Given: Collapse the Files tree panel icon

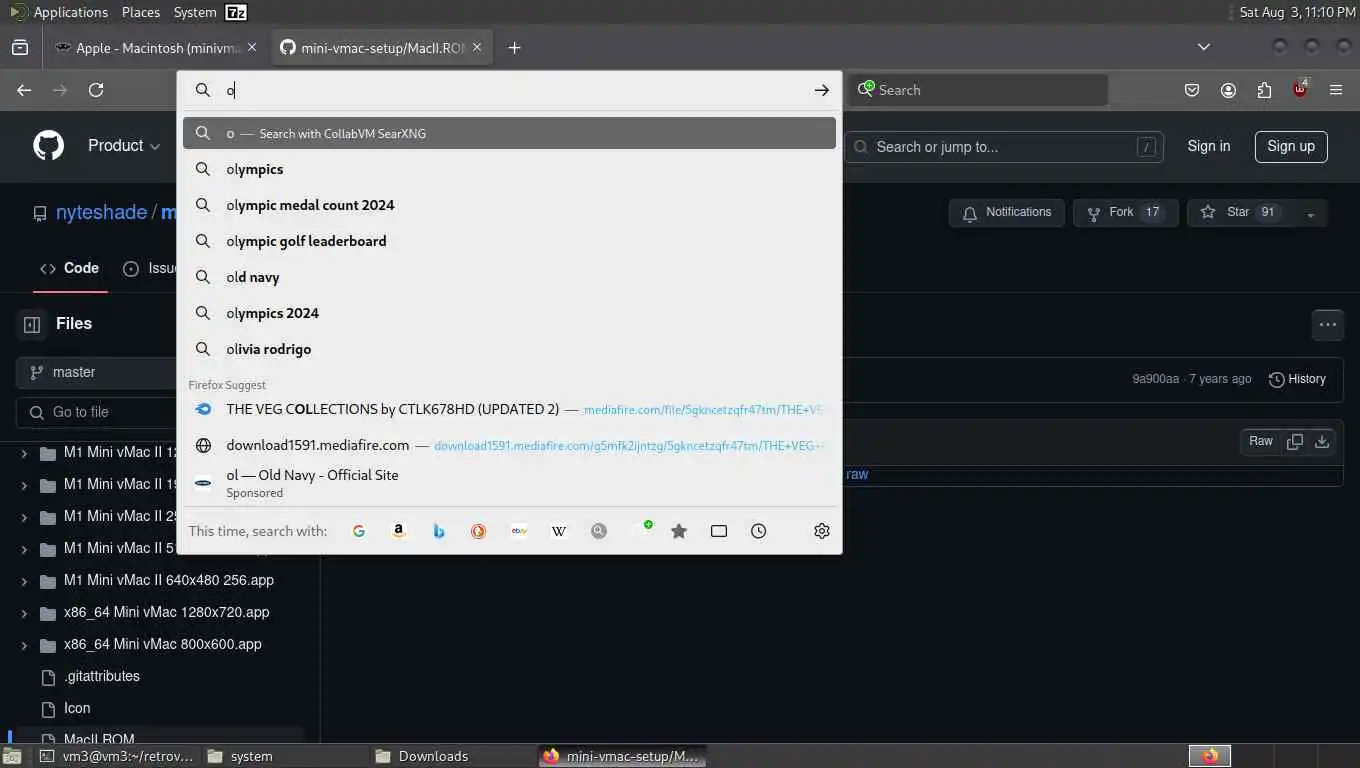Looking at the screenshot, I should 32,324.
